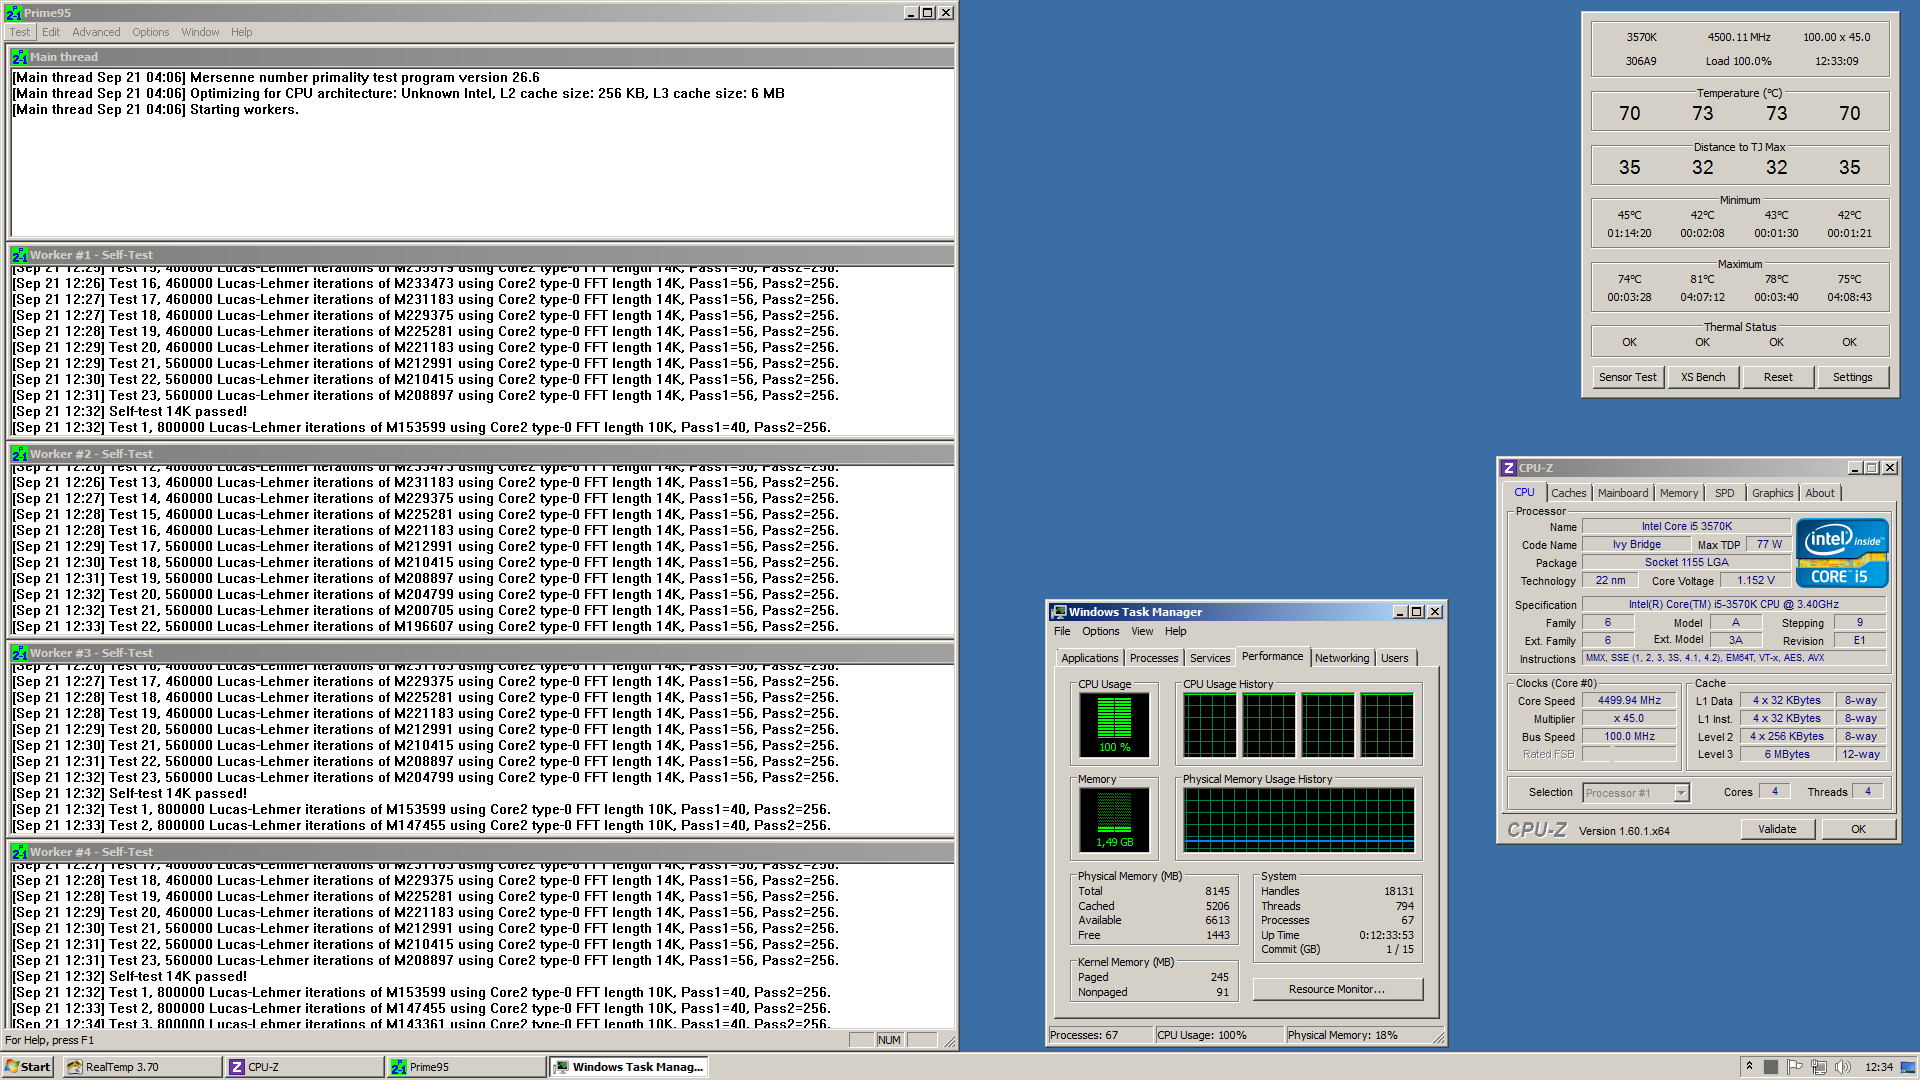
Task: Click the taskbar clock showing 12:34
Action: pyautogui.click(x=1878, y=1067)
